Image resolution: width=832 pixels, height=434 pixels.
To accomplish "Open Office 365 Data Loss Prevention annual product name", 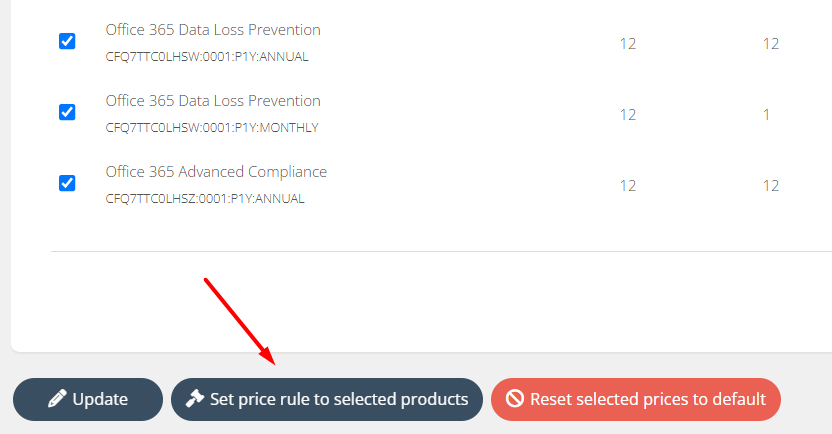I will 213,30.
